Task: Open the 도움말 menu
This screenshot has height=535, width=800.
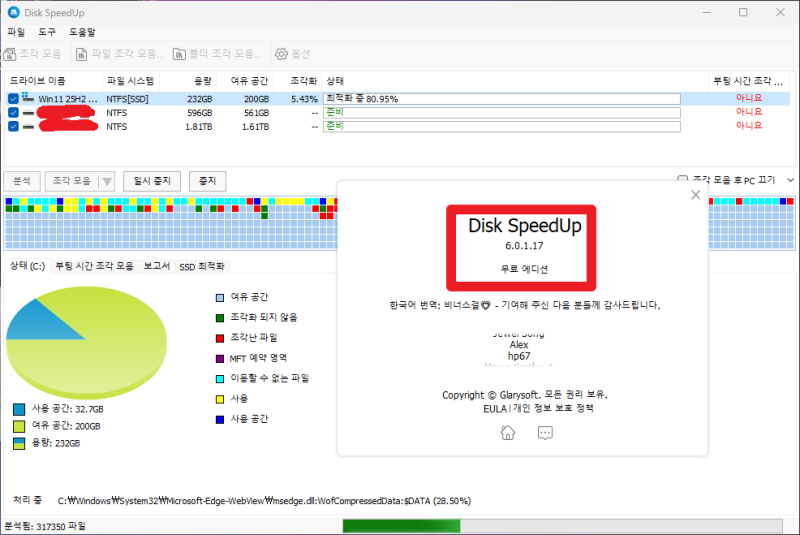Action: [82, 32]
